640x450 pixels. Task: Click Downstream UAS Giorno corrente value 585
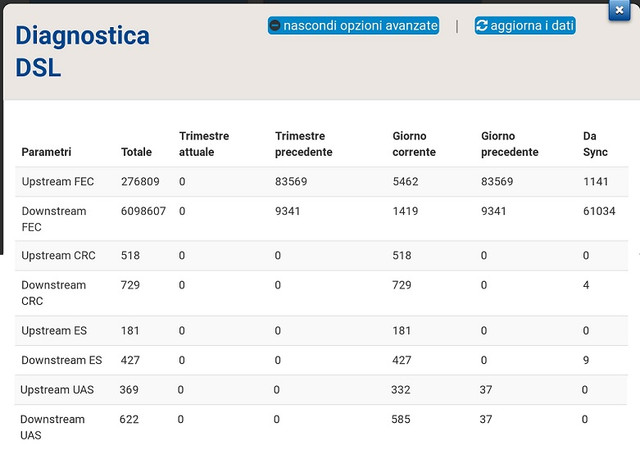point(401,419)
